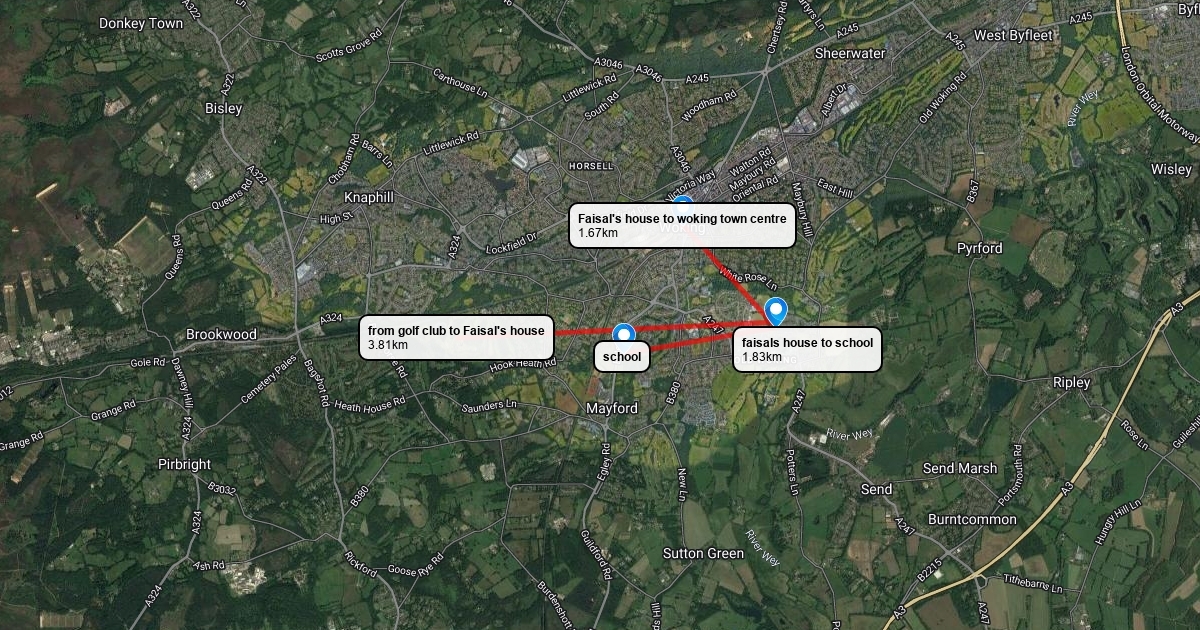Click the Mayford place label
Viewport: 1200px width, 630px height.
point(611,409)
